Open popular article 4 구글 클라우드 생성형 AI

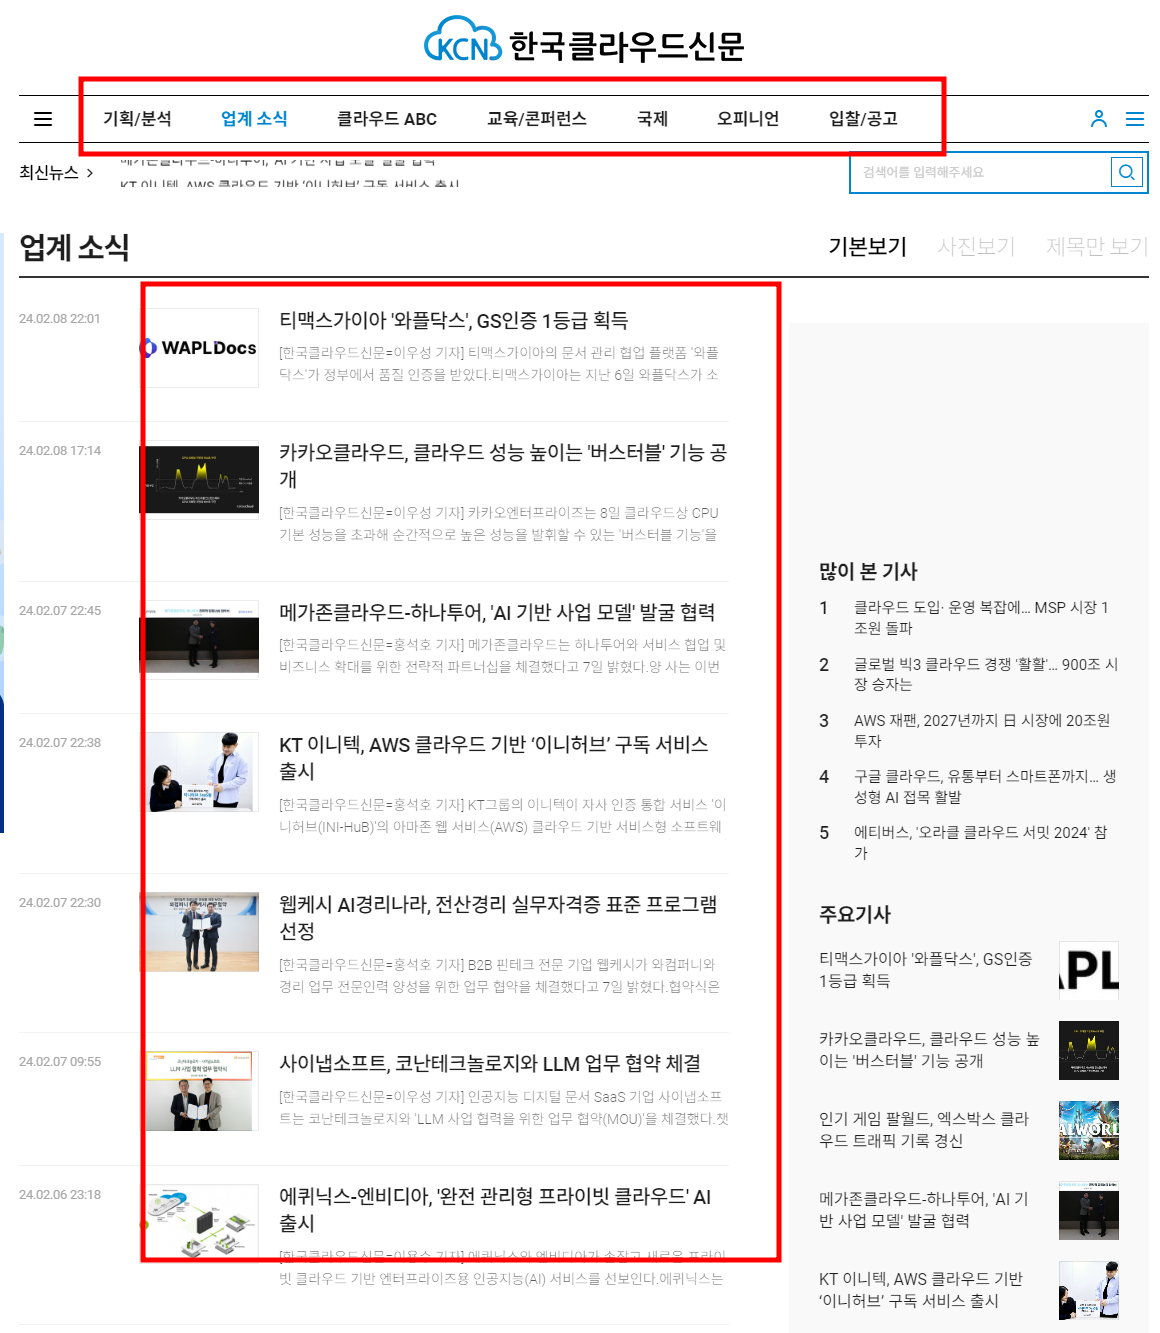click(x=985, y=786)
